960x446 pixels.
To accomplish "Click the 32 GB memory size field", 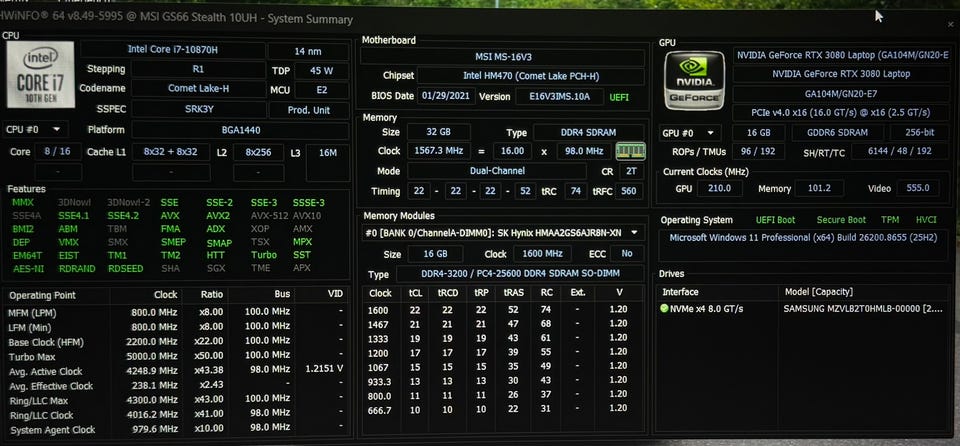I will tap(438, 132).
